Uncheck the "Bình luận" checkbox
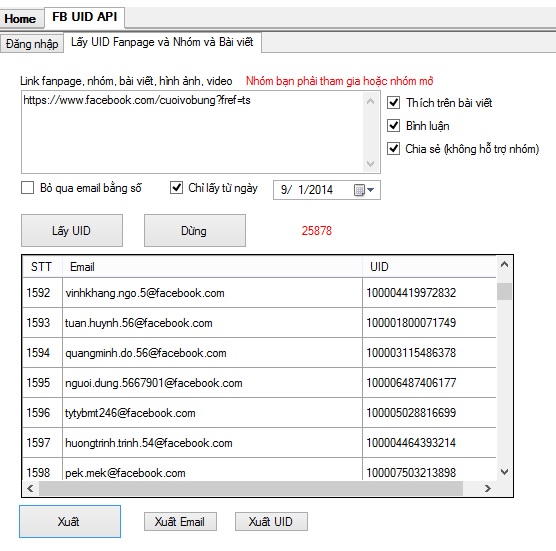 tap(394, 126)
